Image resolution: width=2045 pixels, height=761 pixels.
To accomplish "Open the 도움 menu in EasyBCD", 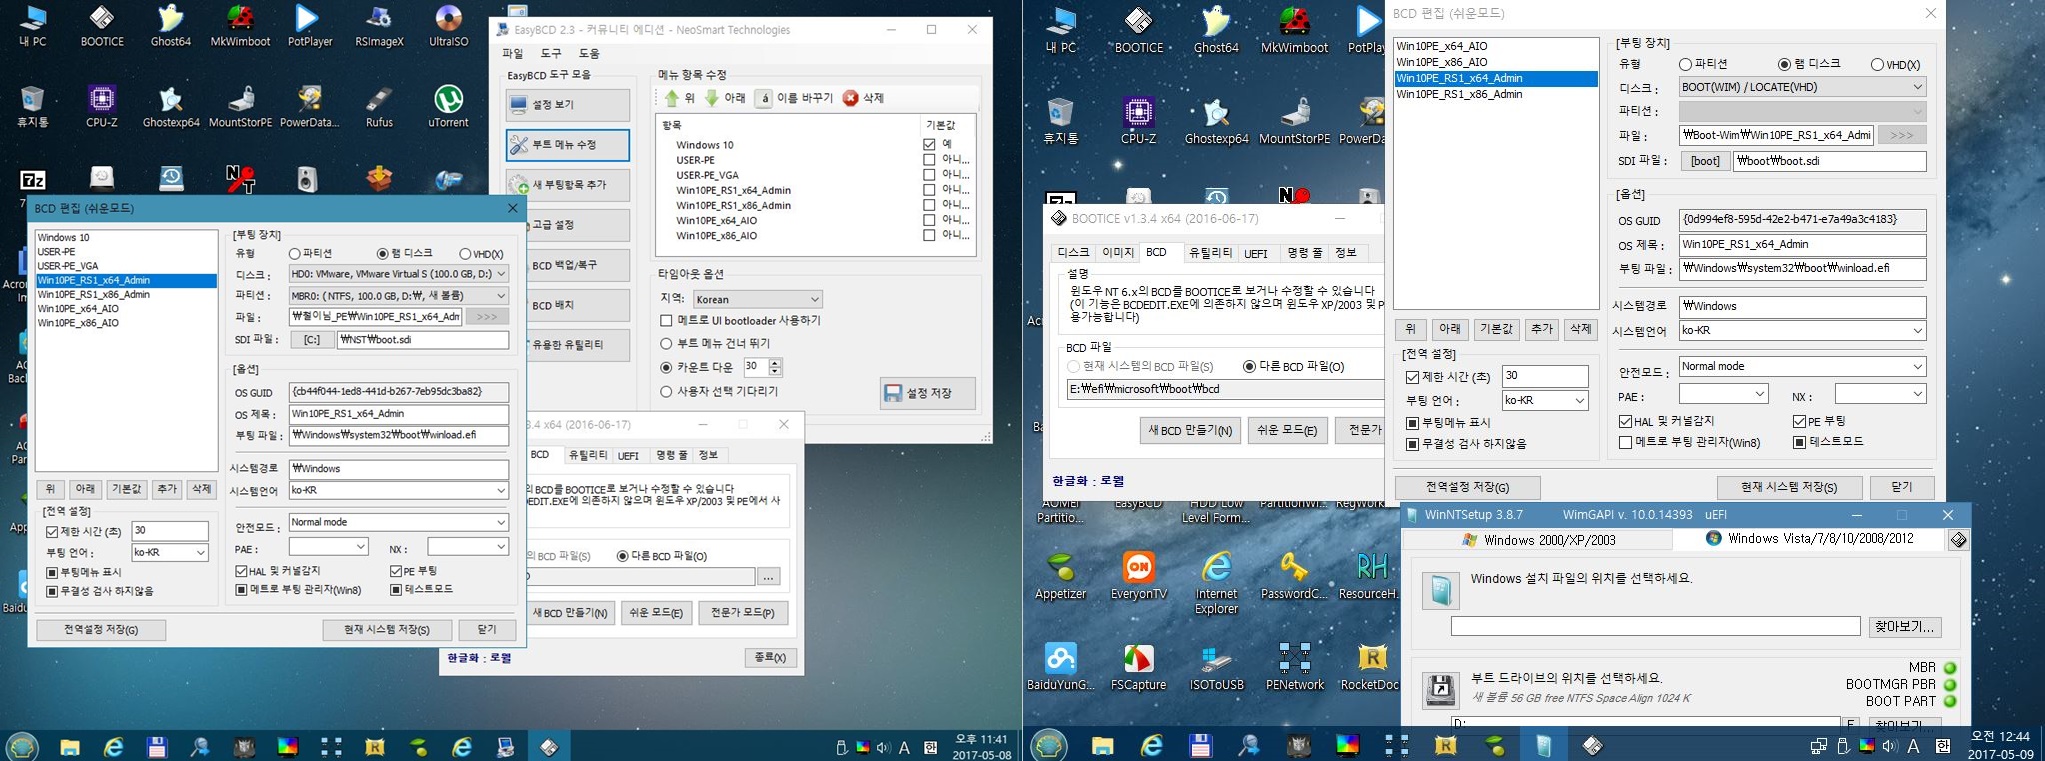I will pyautogui.click(x=590, y=54).
